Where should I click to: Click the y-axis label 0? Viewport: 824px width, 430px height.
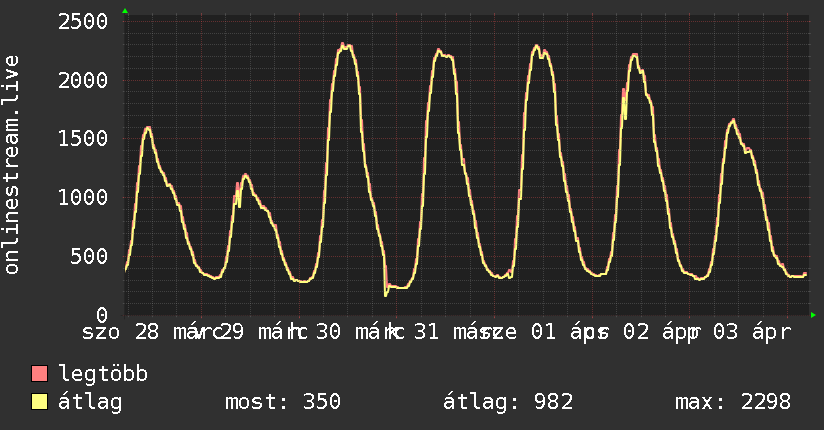102,315
